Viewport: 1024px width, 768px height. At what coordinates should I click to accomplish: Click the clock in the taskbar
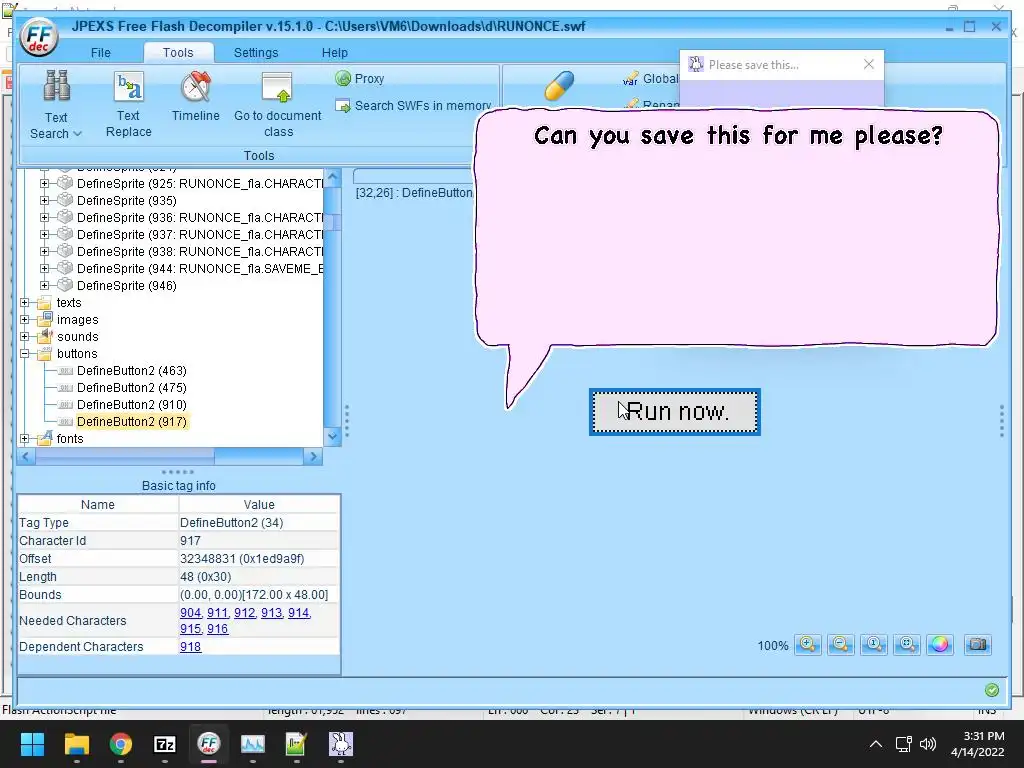pos(978,744)
